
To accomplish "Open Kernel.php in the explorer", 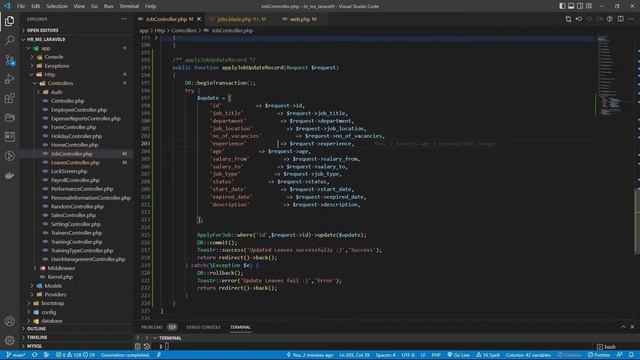I will pyautogui.click(x=77, y=277).
